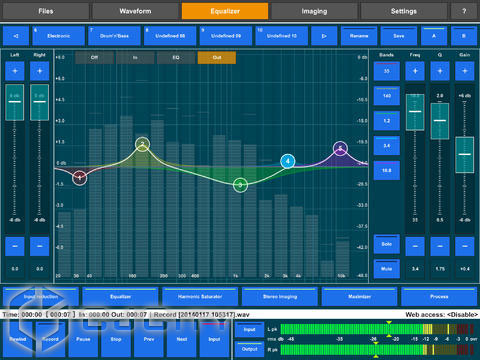Skip to previous track with Prev
Viewport: 480px width, 360px height.
(x=149, y=339)
